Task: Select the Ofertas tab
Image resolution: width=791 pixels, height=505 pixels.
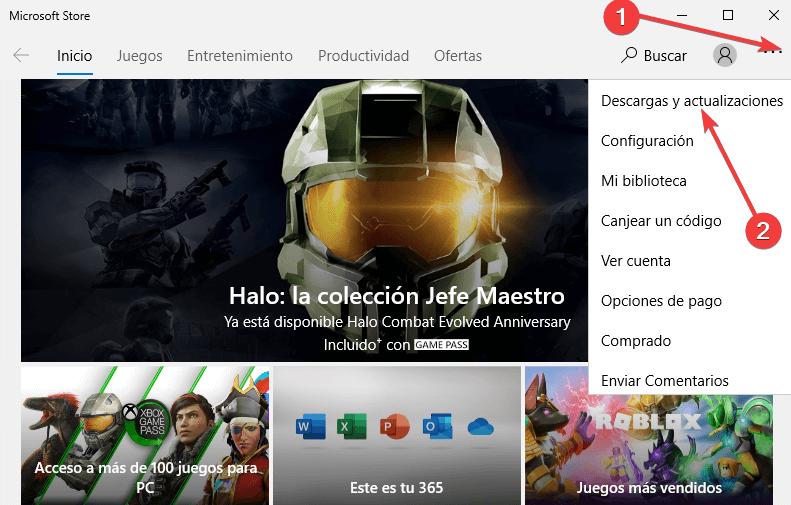Action: [458, 55]
